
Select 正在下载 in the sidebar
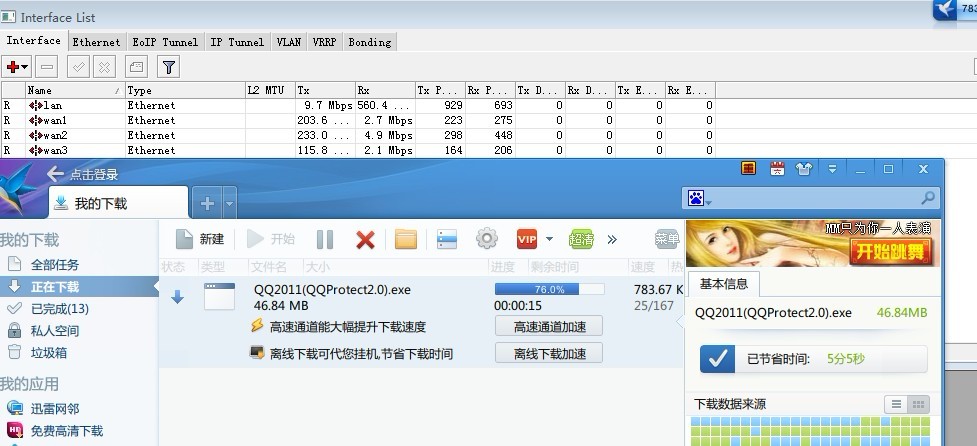click(79, 287)
